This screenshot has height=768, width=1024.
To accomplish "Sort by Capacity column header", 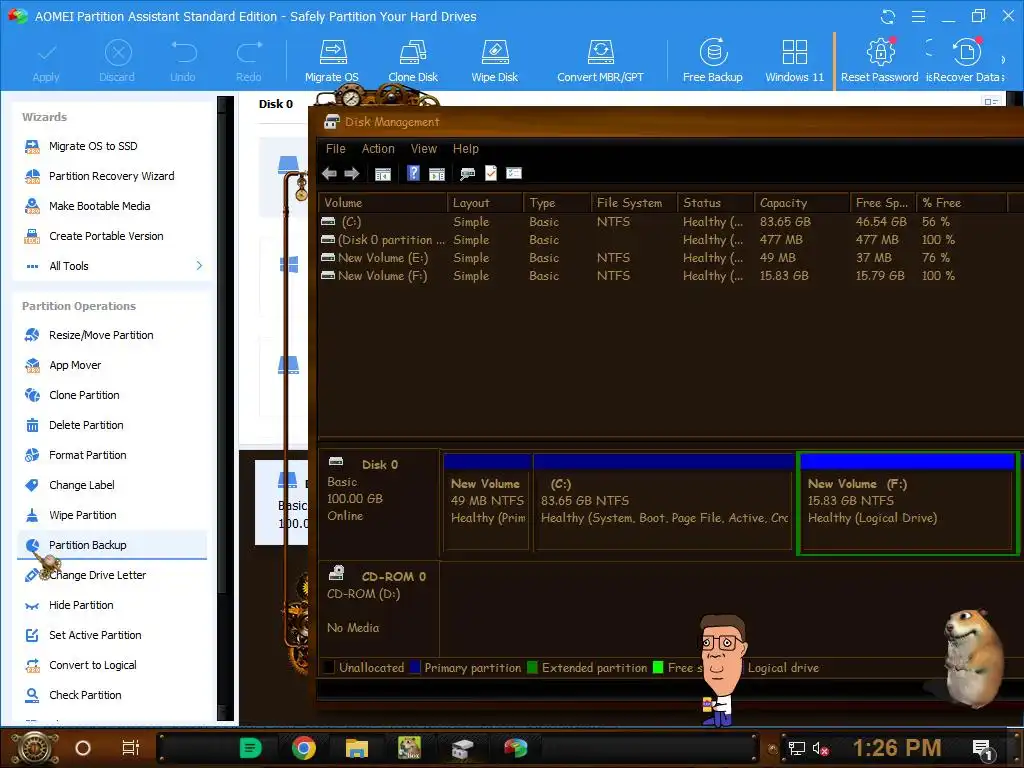I will click(x=802, y=203).
